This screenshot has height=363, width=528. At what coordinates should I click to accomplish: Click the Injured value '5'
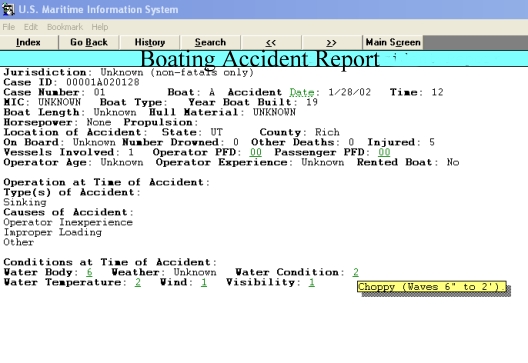[432, 142]
